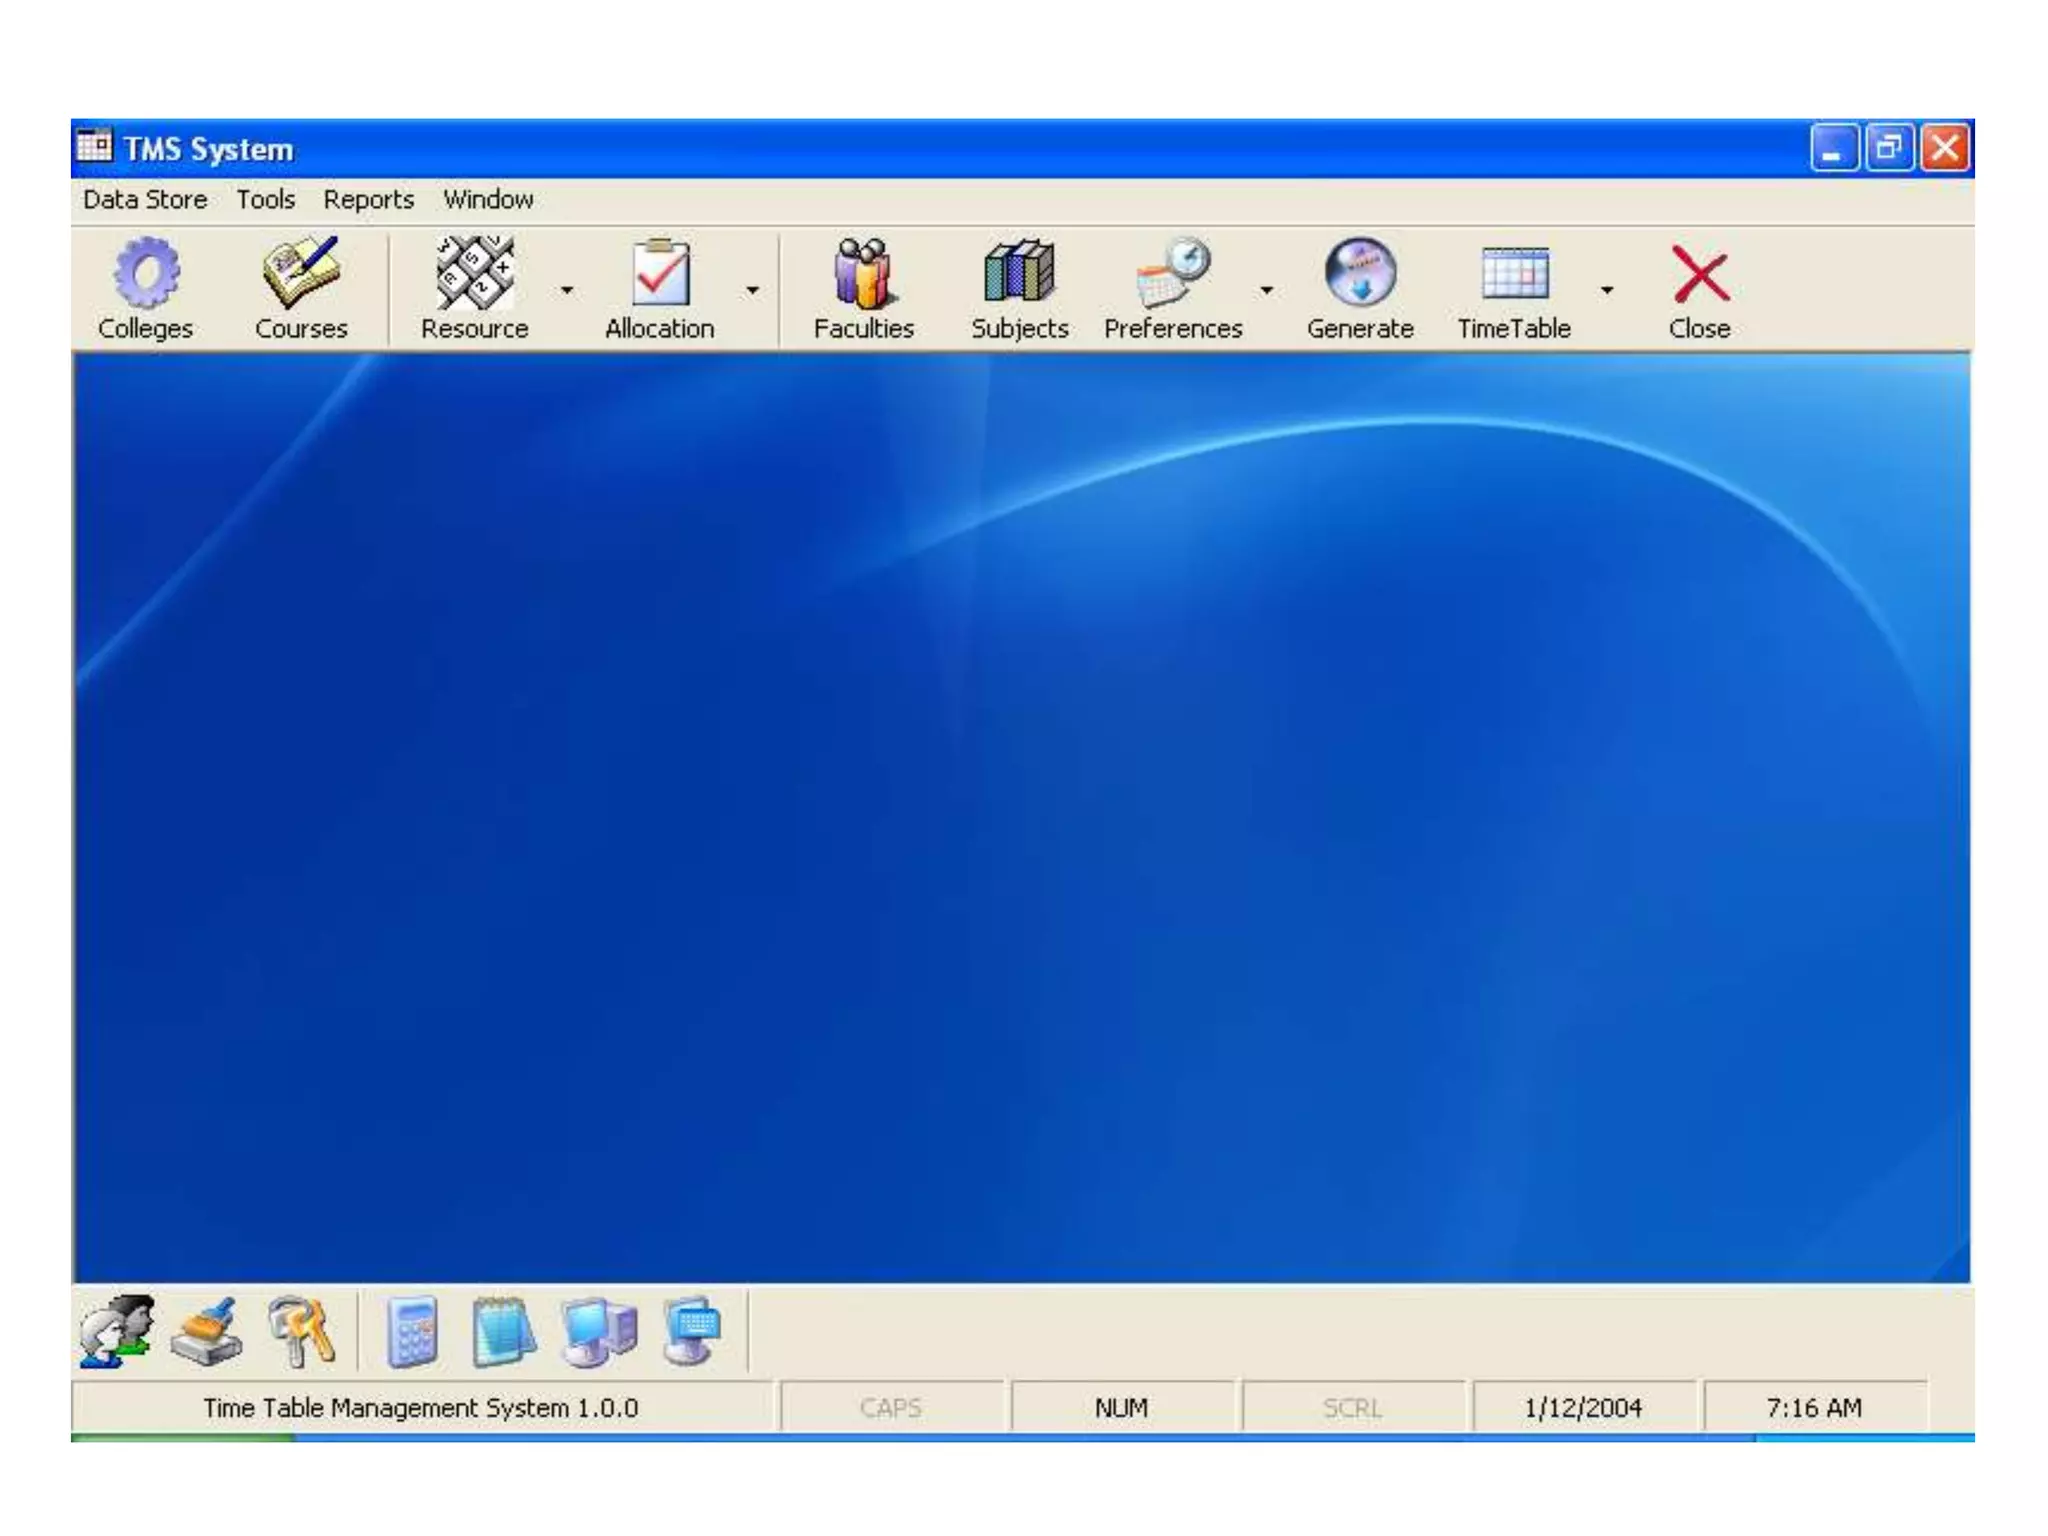2048x1536 pixels.
Task: Expand the Allocation dropdown arrow
Action: pyautogui.click(x=752, y=291)
